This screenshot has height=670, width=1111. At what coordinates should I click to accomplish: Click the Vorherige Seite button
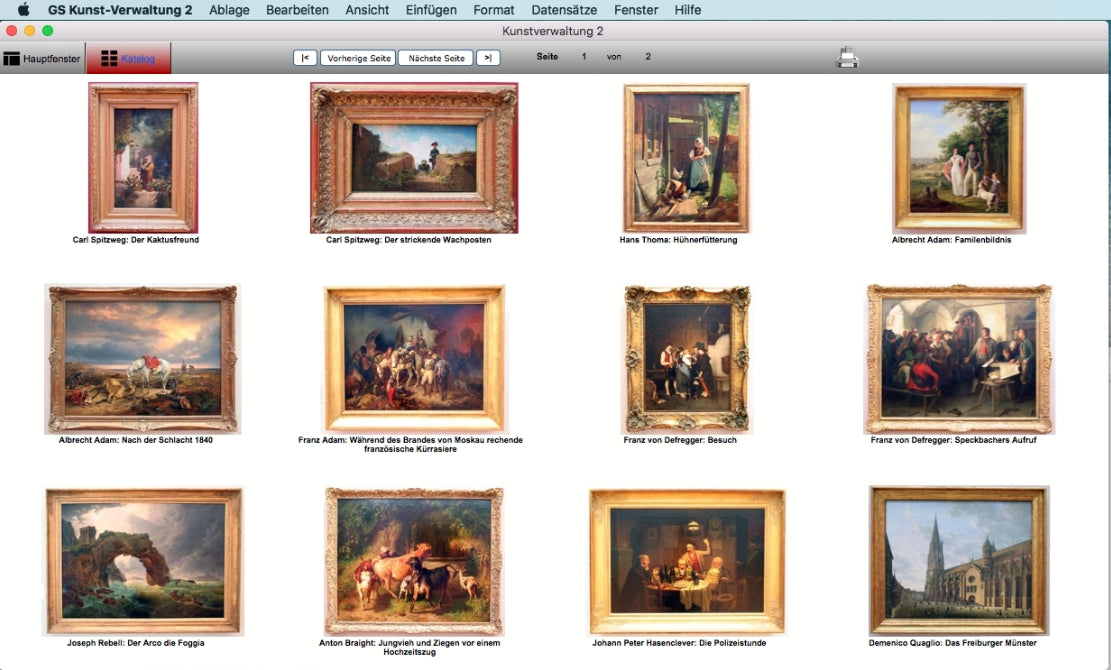[358, 58]
